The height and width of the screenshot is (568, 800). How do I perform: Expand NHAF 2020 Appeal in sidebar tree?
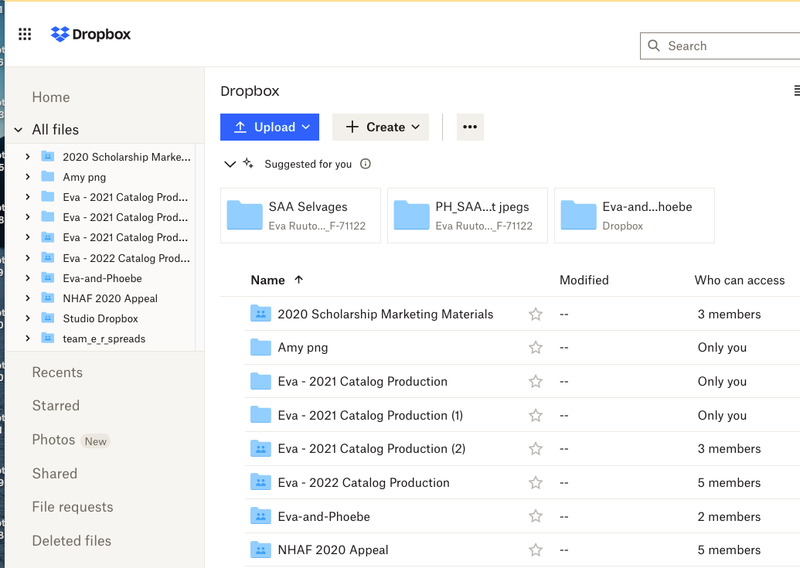pos(27,298)
